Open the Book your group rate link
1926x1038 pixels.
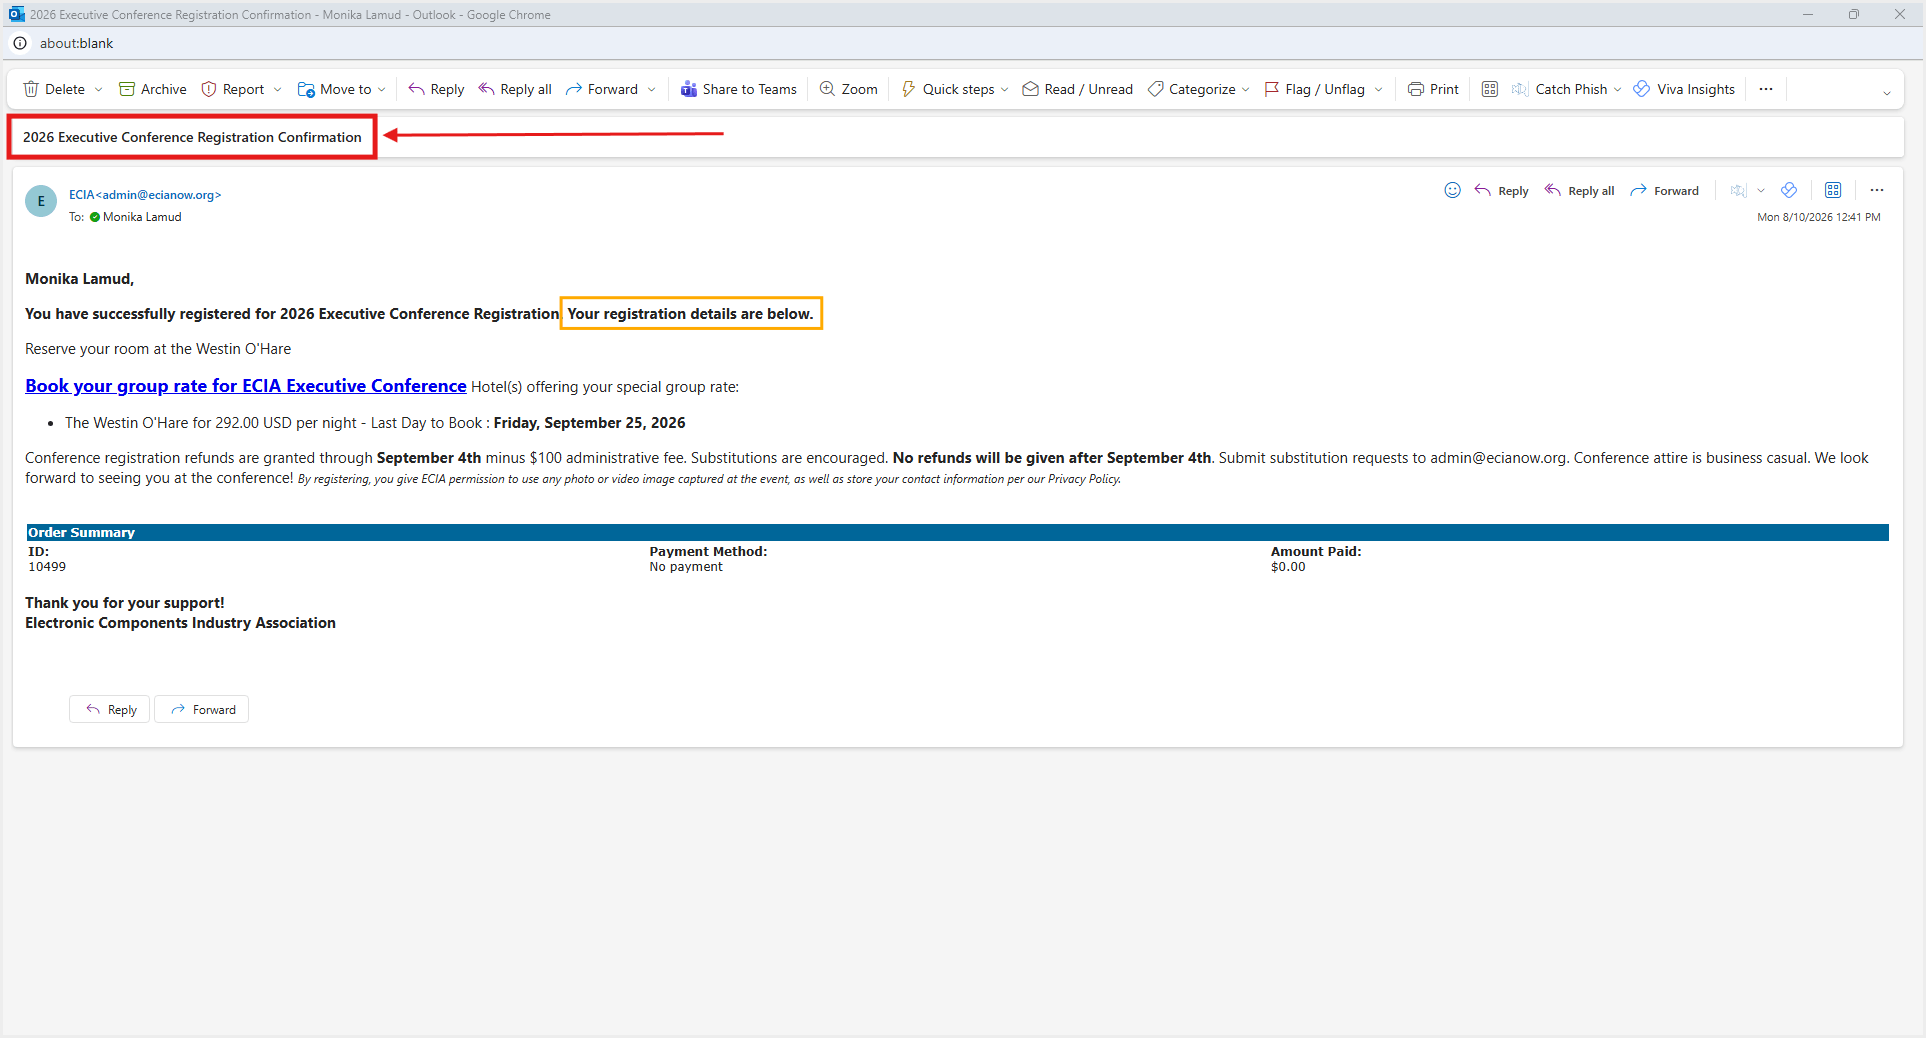click(246, 386)
